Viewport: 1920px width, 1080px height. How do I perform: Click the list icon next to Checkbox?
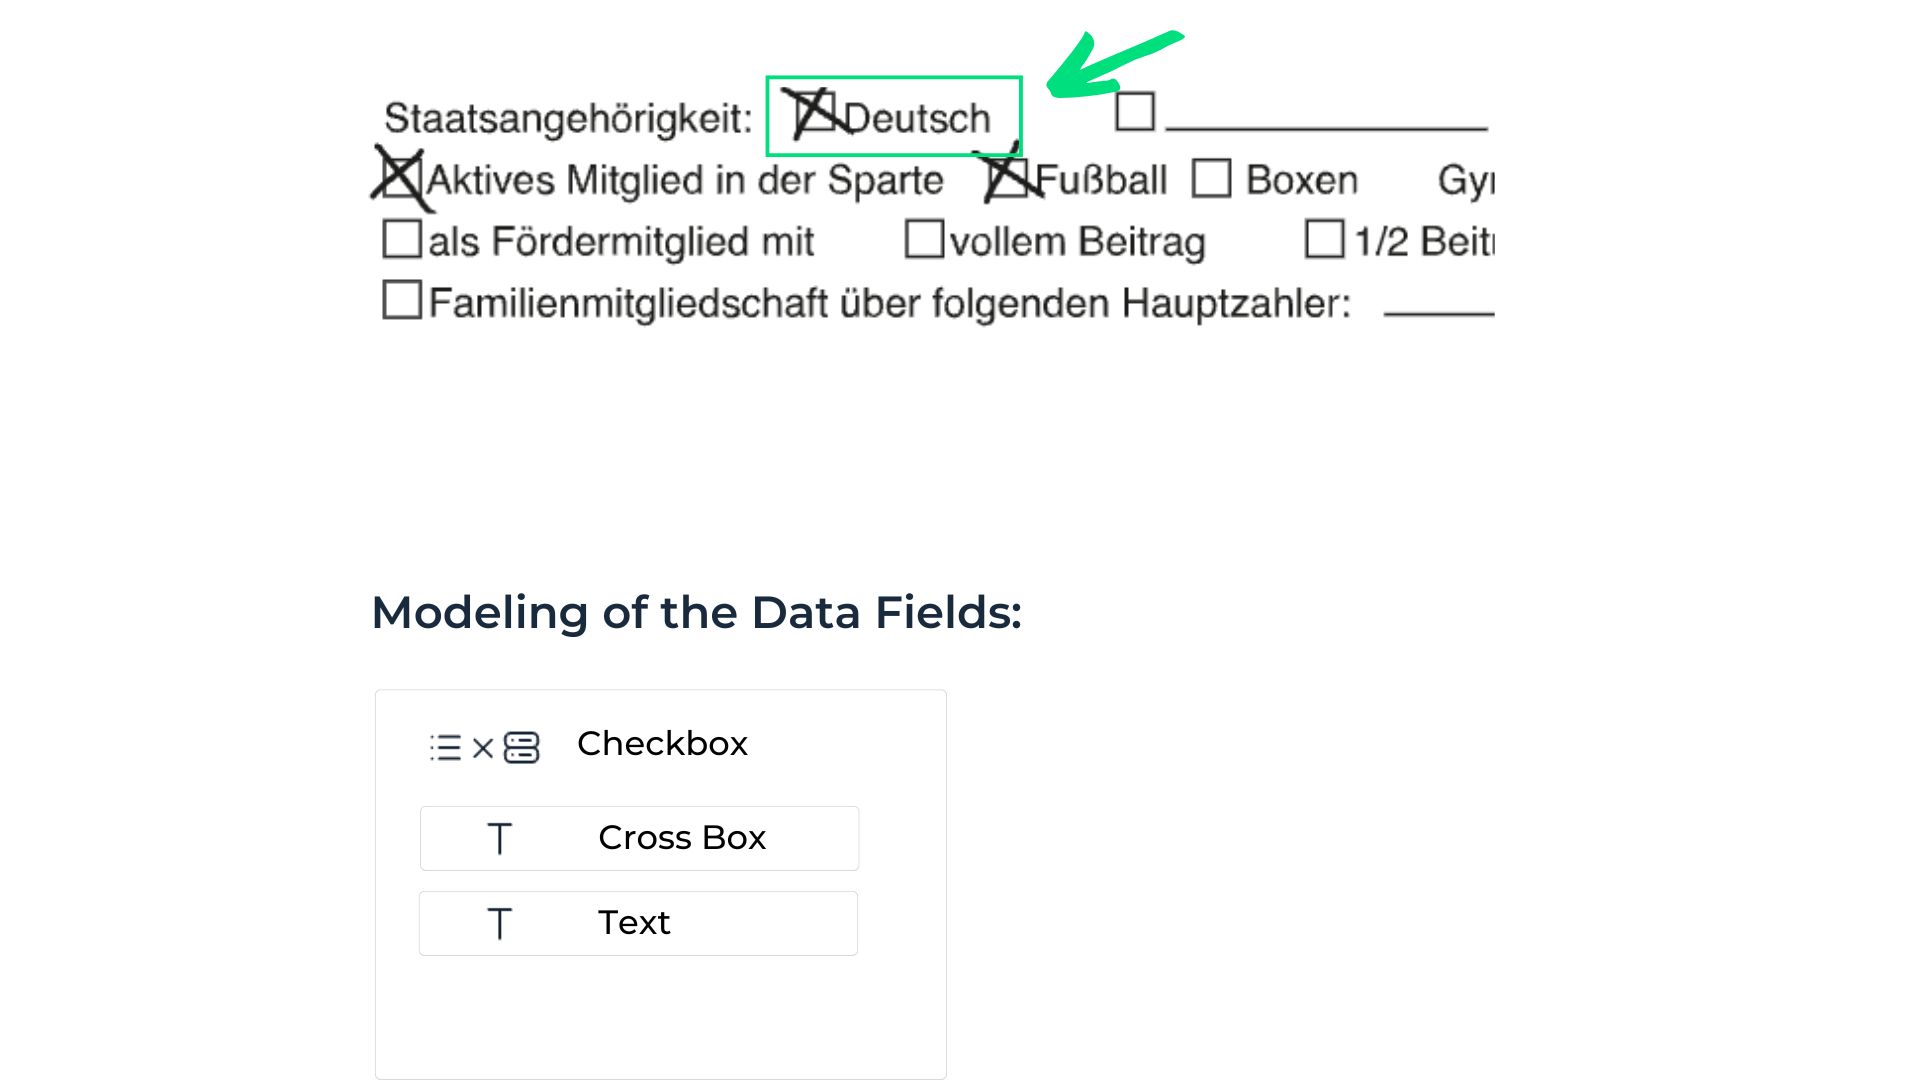(x=448, y=744)
